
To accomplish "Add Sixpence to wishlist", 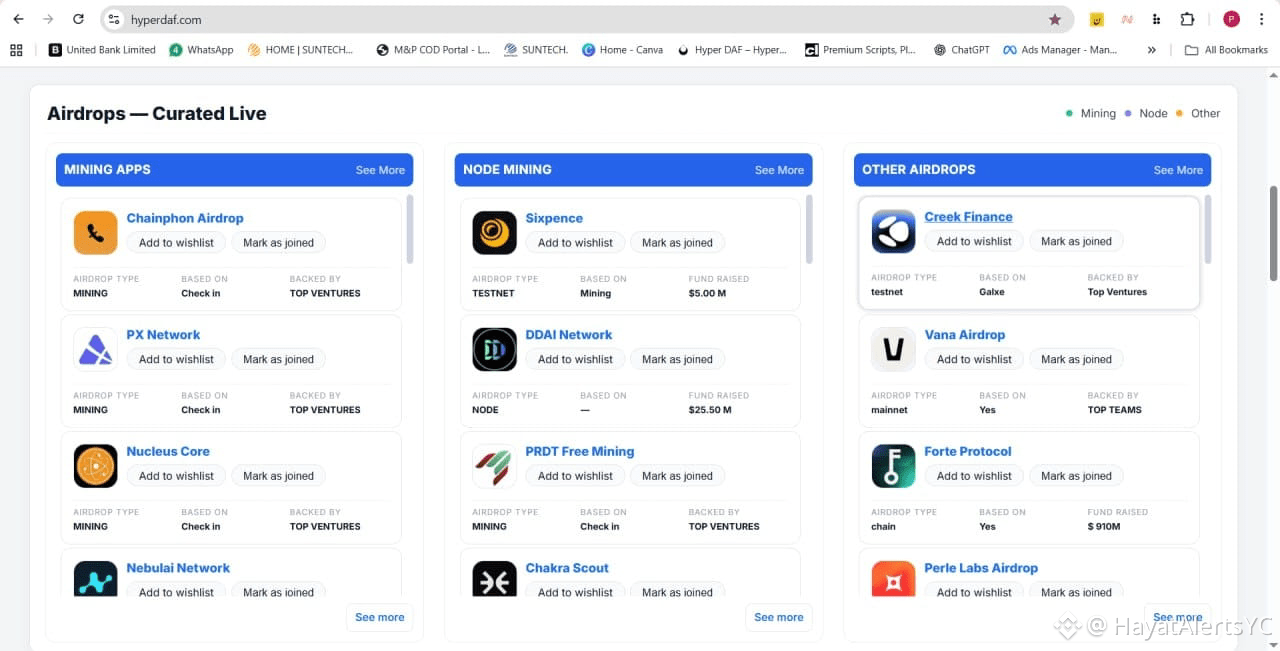I will [x=575, y=243].
